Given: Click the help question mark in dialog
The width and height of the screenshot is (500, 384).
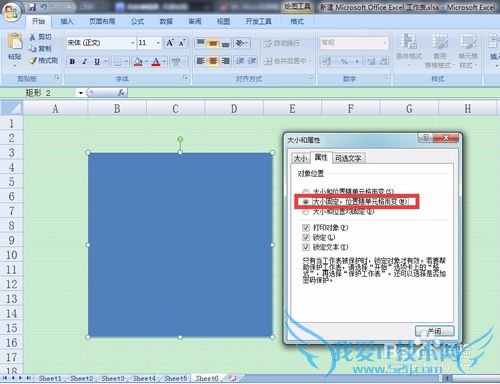Looking at the screenshot, I should 425,138.
